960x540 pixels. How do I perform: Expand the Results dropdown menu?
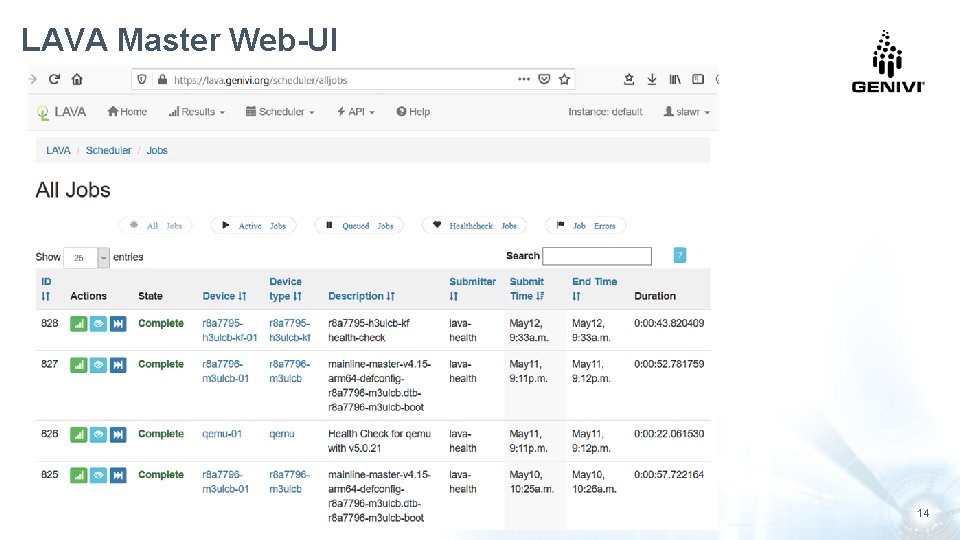pyautogui.click(x=197, y=112)
